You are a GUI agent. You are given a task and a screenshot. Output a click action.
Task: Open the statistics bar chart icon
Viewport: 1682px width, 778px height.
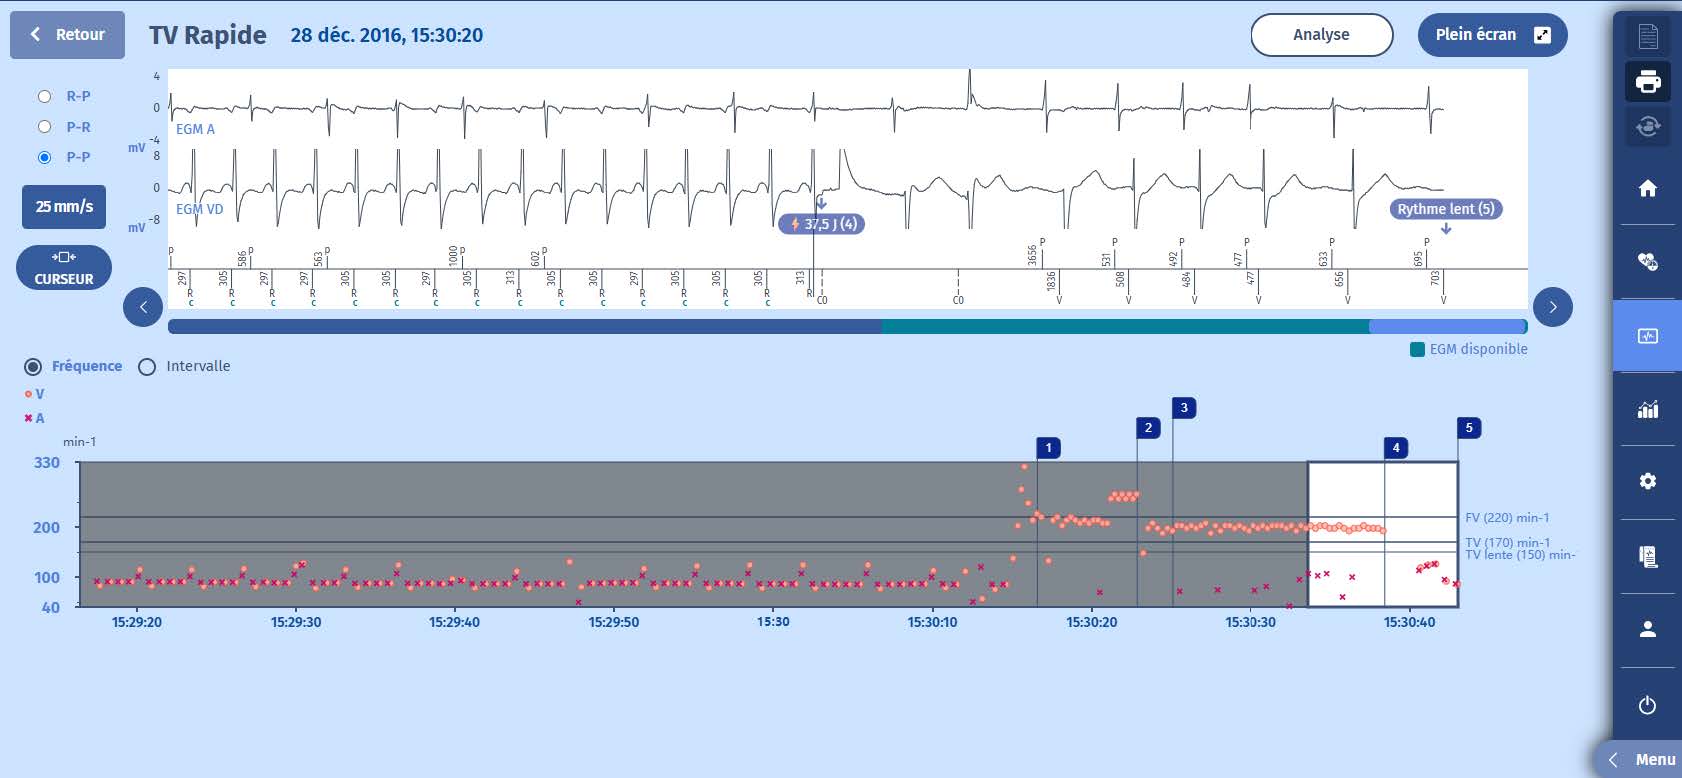tap(1647, 409)
